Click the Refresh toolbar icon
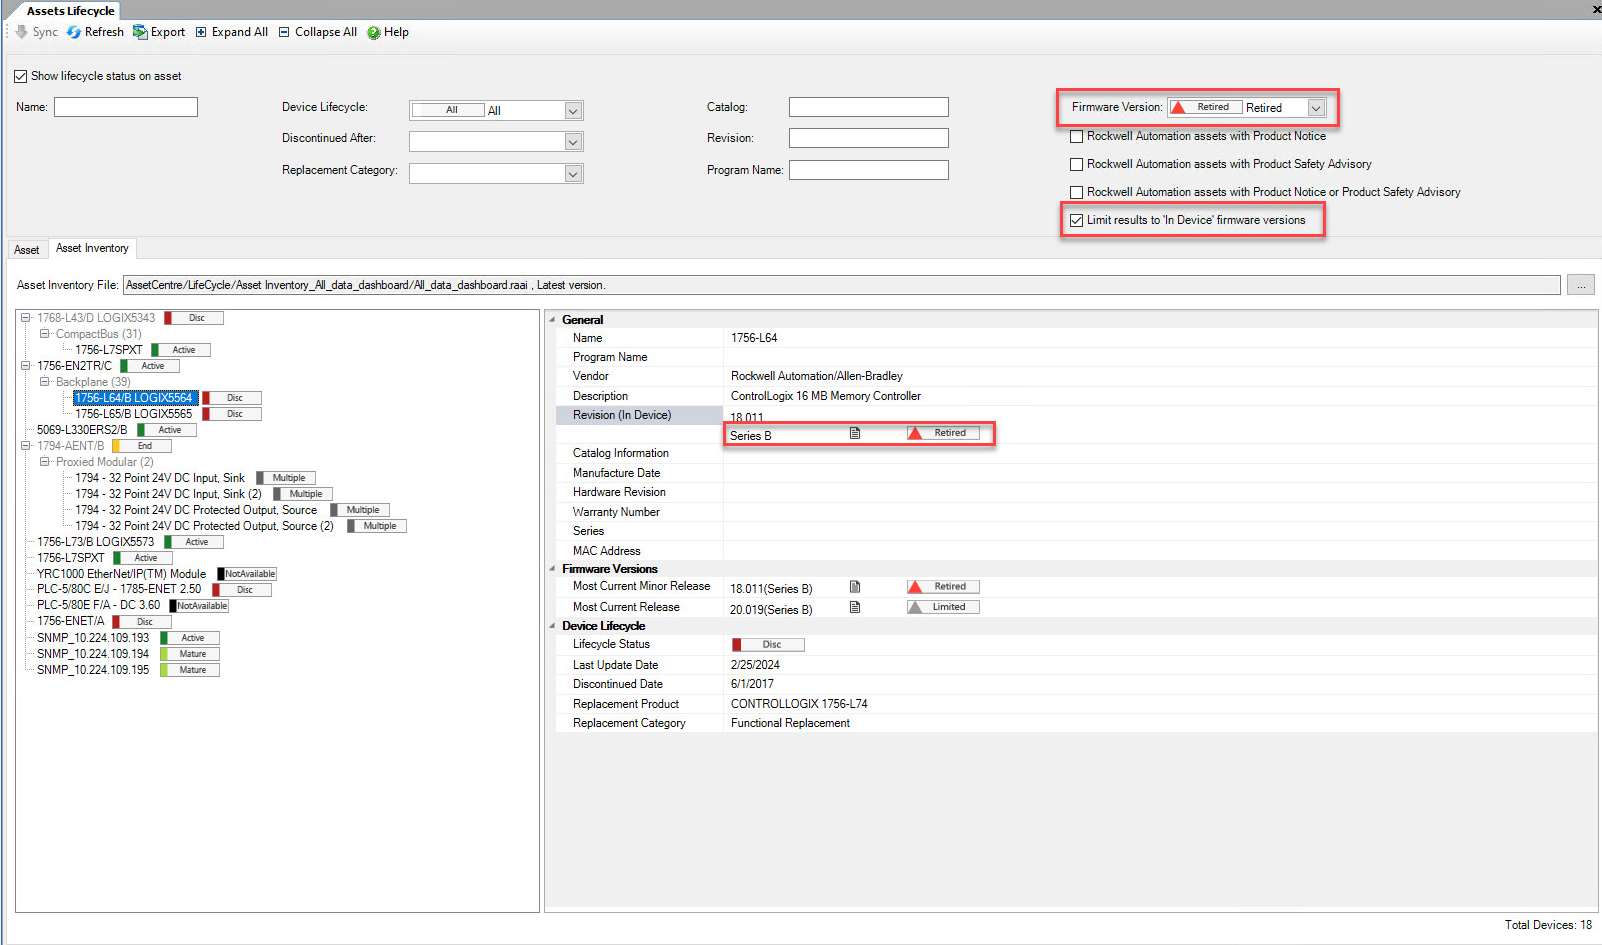 click(x=74, y=32)
